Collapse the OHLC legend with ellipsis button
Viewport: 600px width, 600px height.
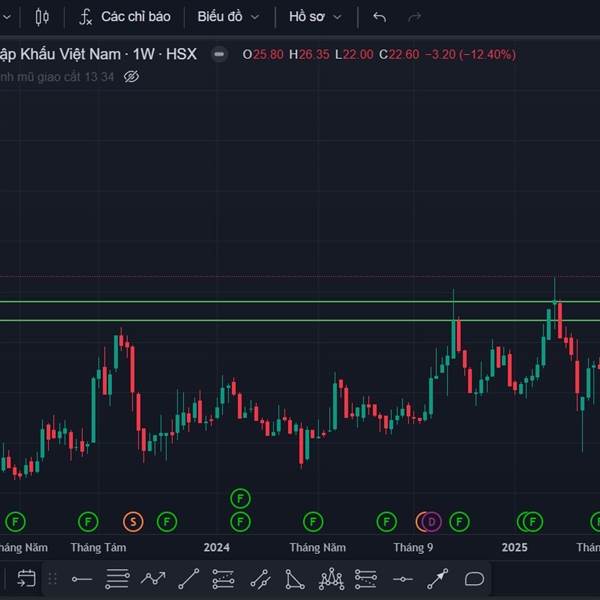(x=219, y=54)
